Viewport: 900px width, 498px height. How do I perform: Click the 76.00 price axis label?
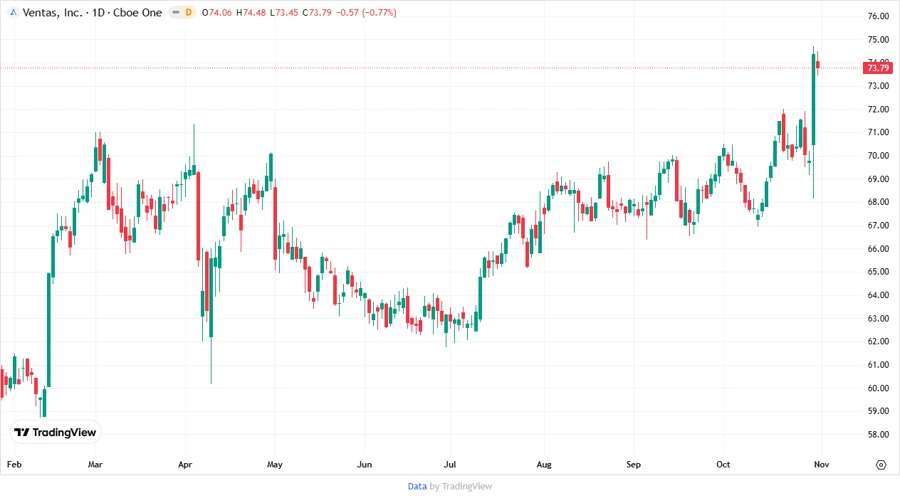click(x=878, y=16)
